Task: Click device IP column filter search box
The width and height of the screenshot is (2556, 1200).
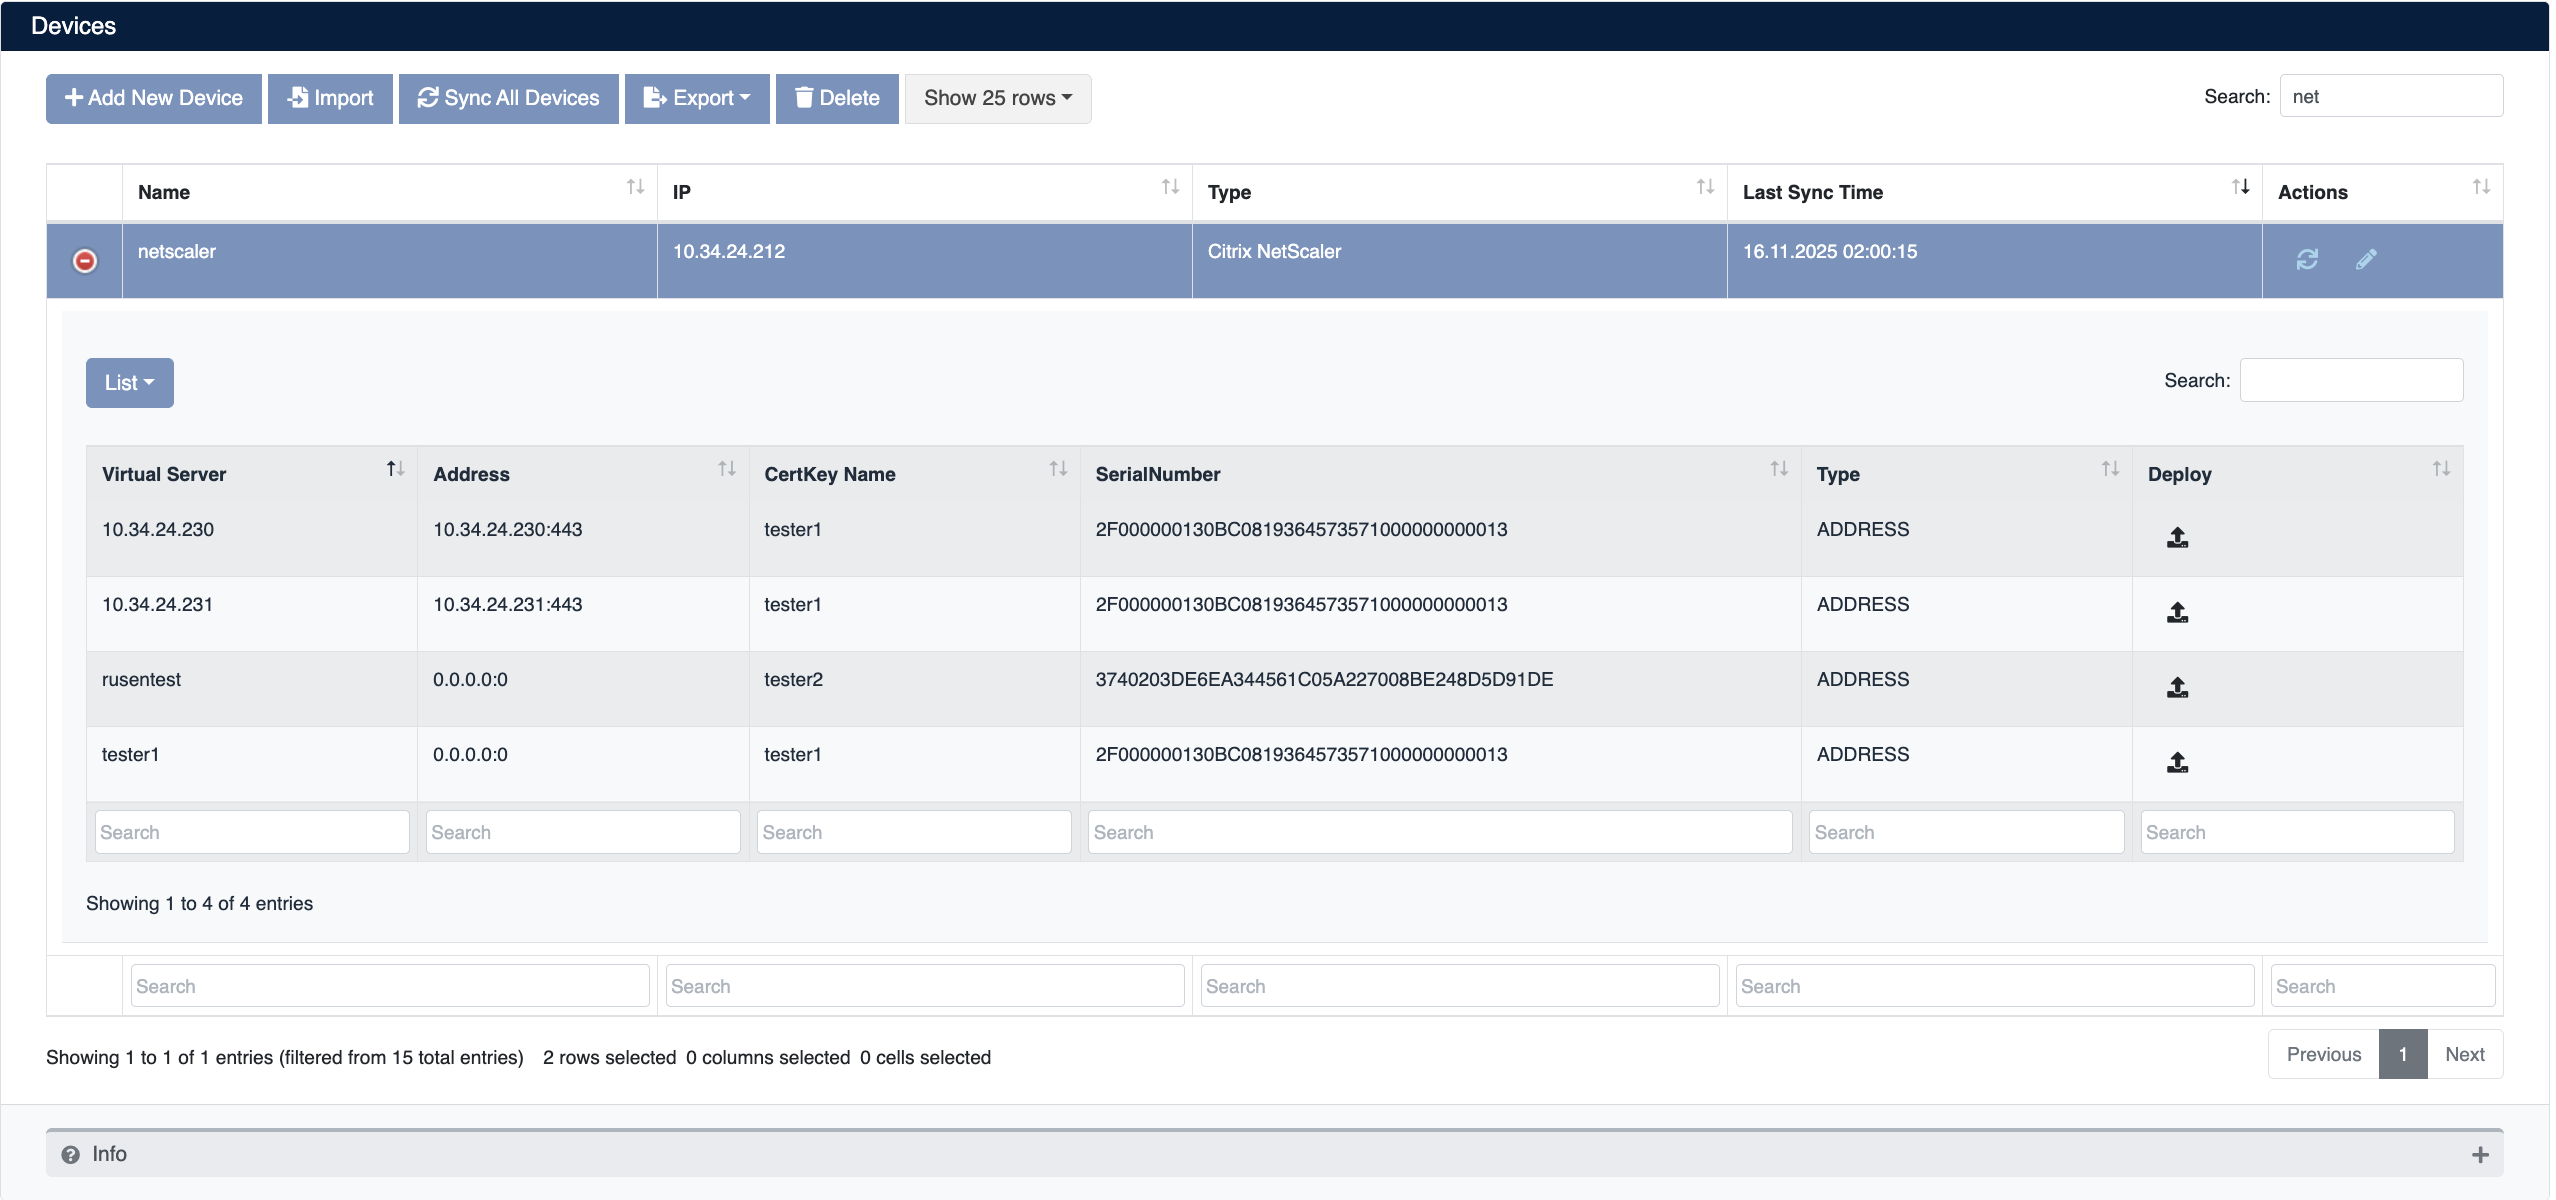Action: point(925,986)
